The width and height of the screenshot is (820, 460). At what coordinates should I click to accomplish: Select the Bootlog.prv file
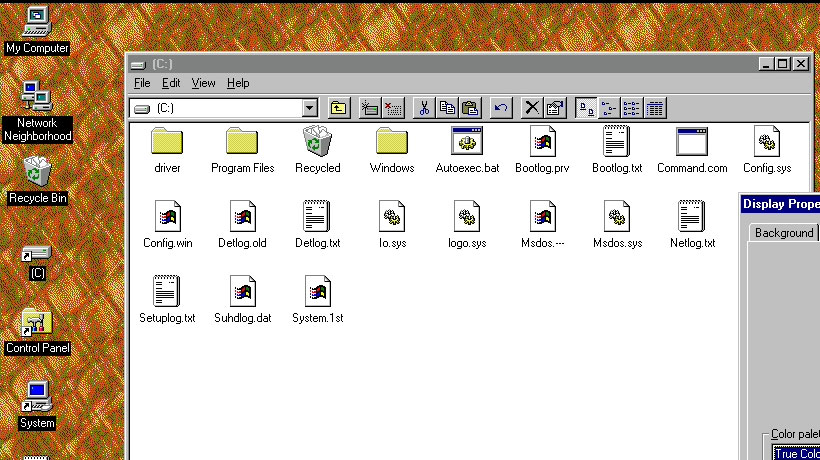[x=542, y=151]
